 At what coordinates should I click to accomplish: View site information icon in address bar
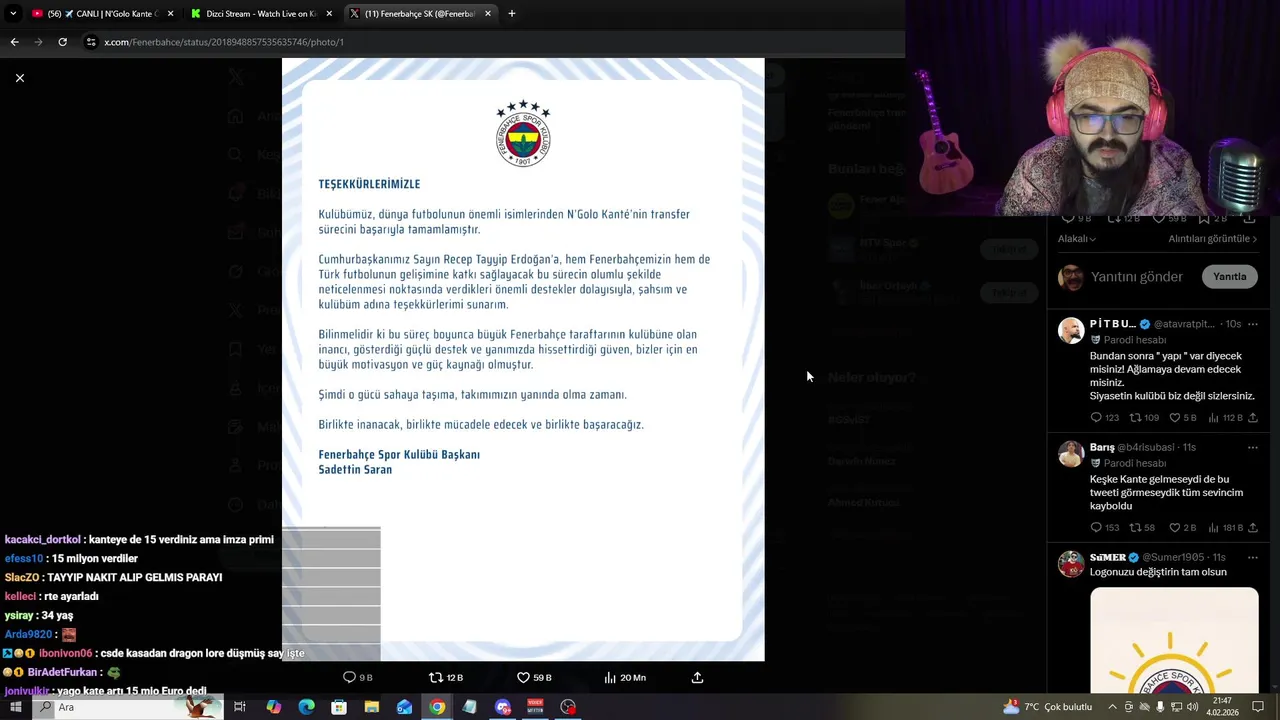click(91, 42)
